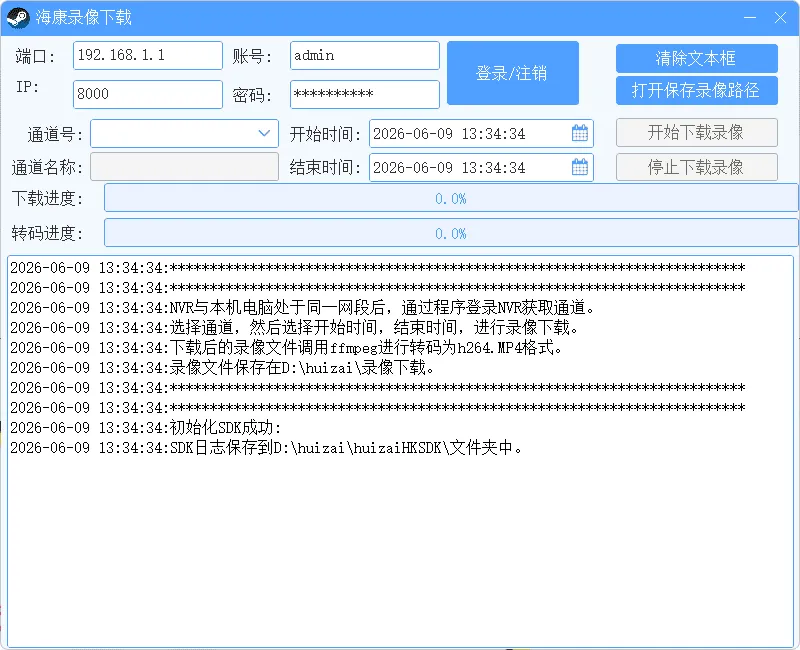Click log line '选择通道,然后选择开始时间'
This screenshot has width=800, height=650.
point(295,328)
